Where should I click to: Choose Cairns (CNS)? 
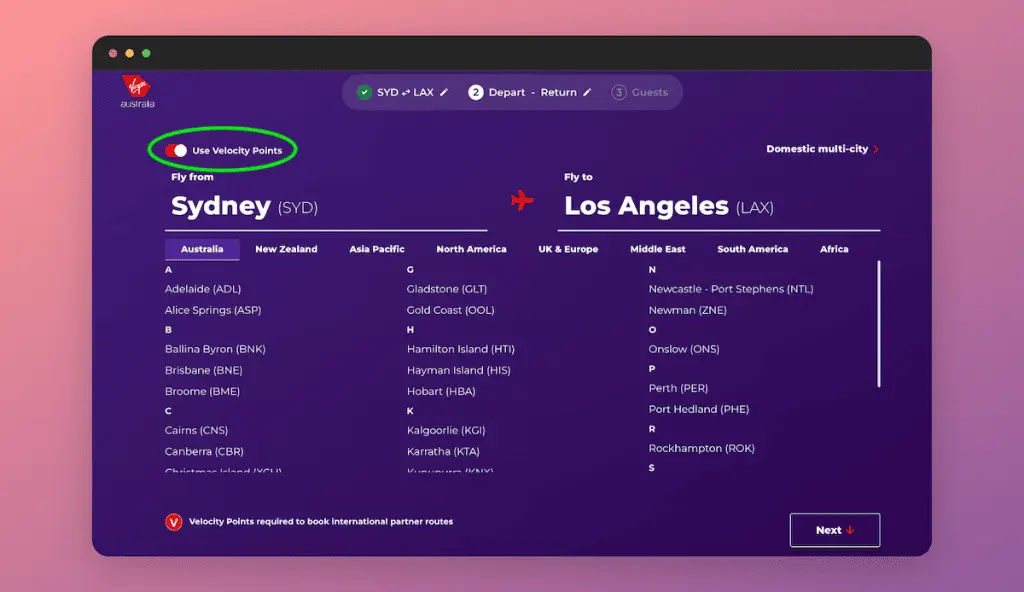point(196,430)
